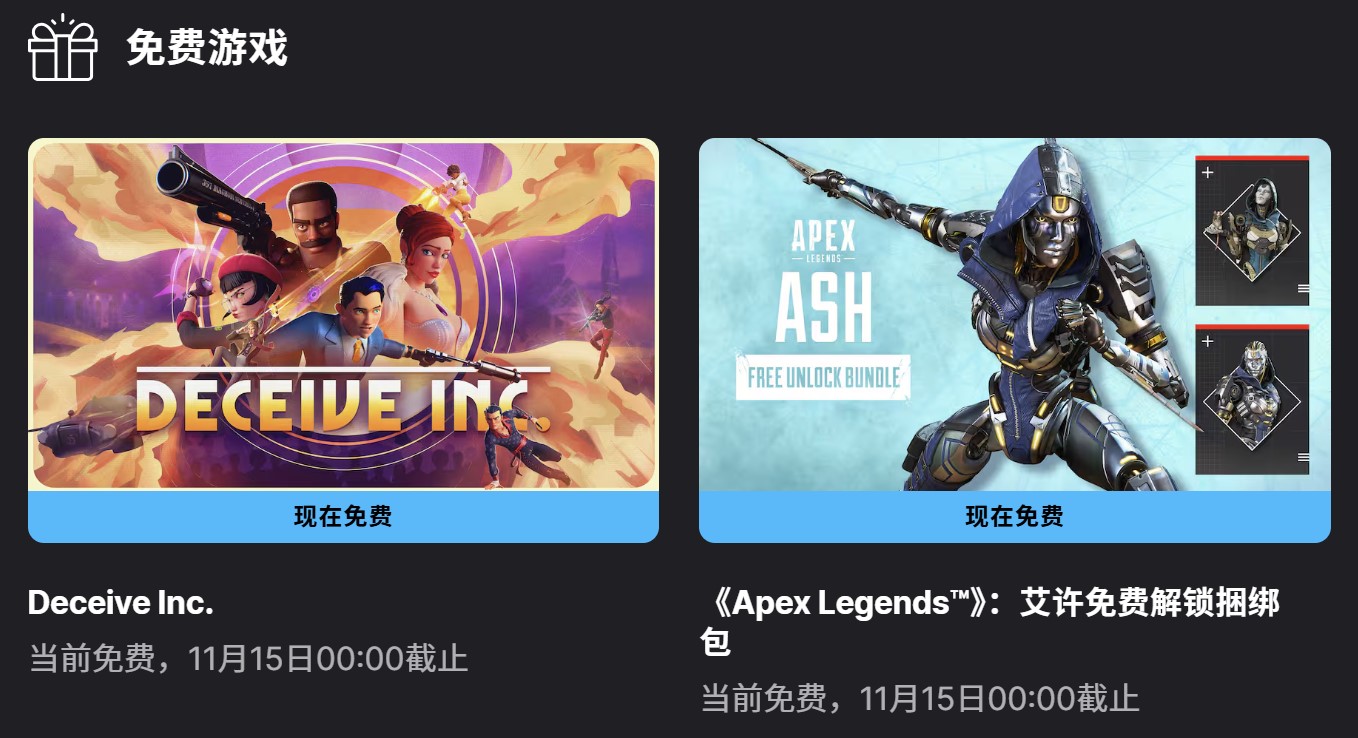Open the Deceive Inc. title link

[121, 602]
